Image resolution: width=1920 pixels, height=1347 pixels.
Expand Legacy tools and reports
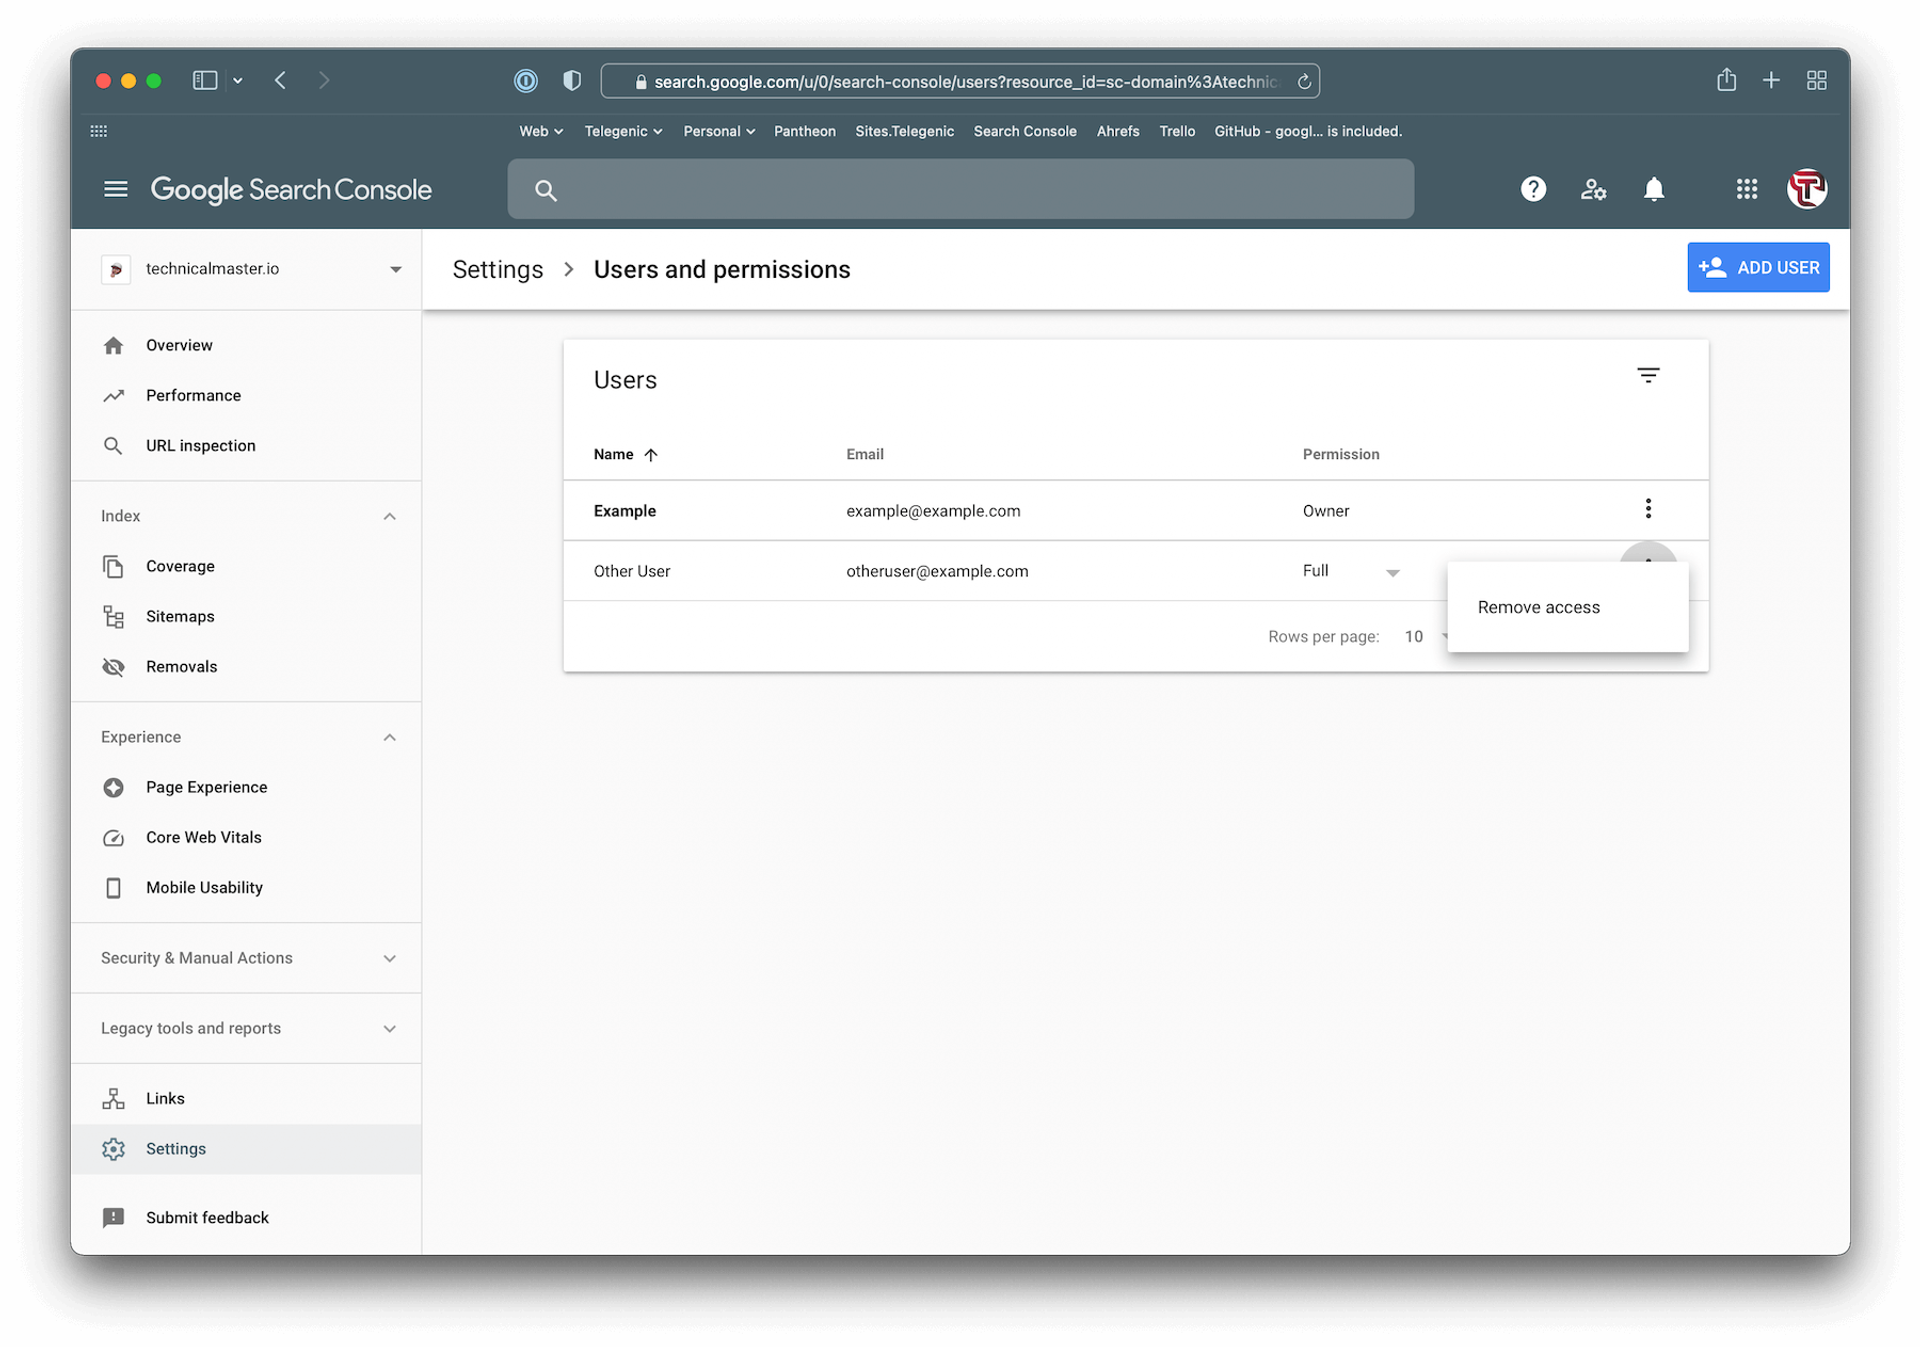tap(389, 1028)
